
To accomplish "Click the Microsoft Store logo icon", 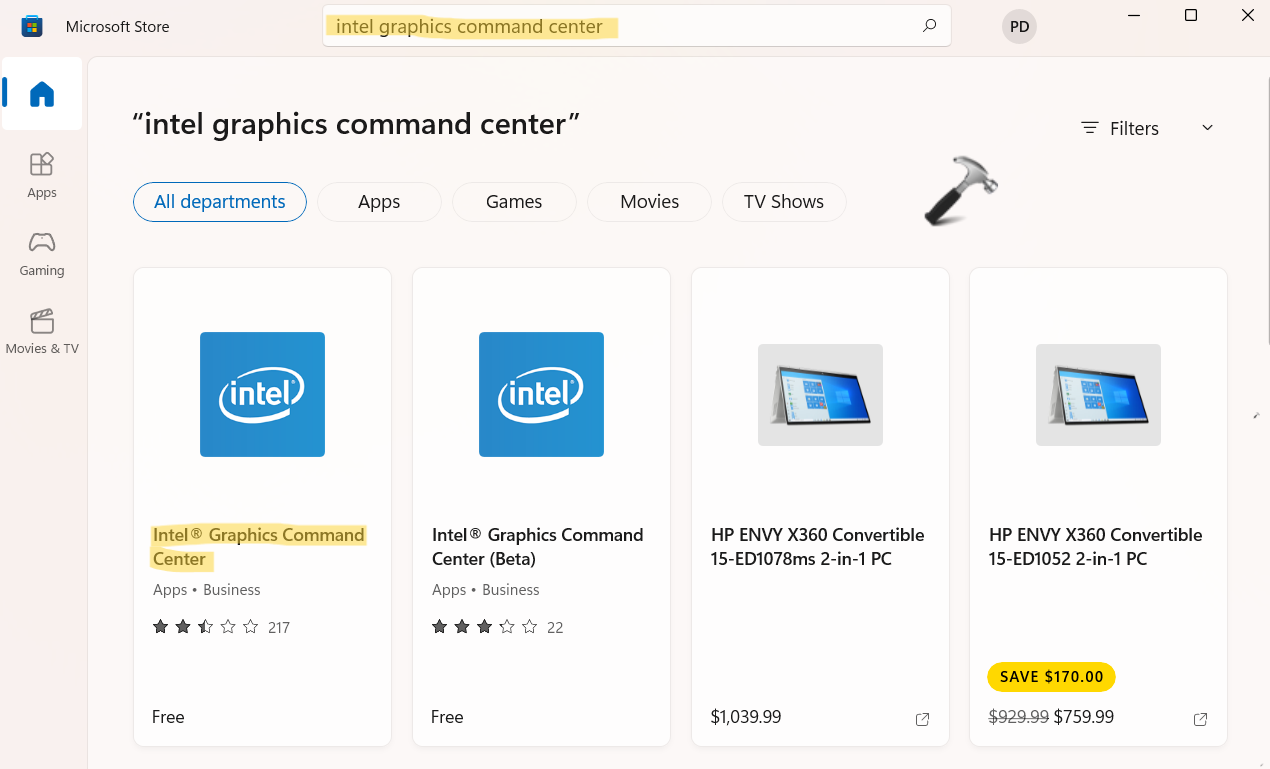I will (32, 26).
